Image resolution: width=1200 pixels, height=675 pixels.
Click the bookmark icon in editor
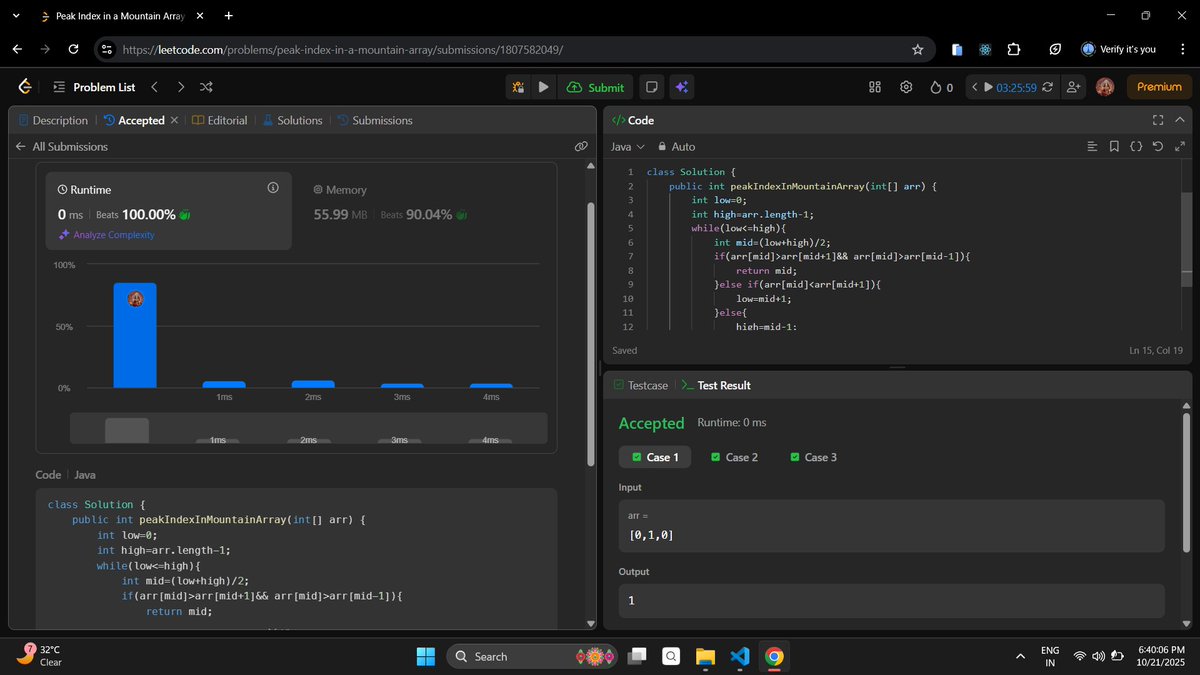[1113, 146]
